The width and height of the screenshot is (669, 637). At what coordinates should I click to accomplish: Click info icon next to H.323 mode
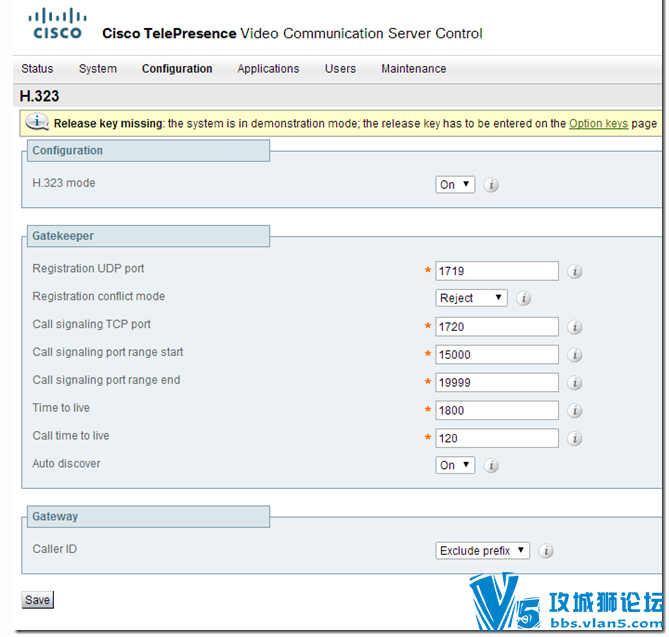pos(491,185)
